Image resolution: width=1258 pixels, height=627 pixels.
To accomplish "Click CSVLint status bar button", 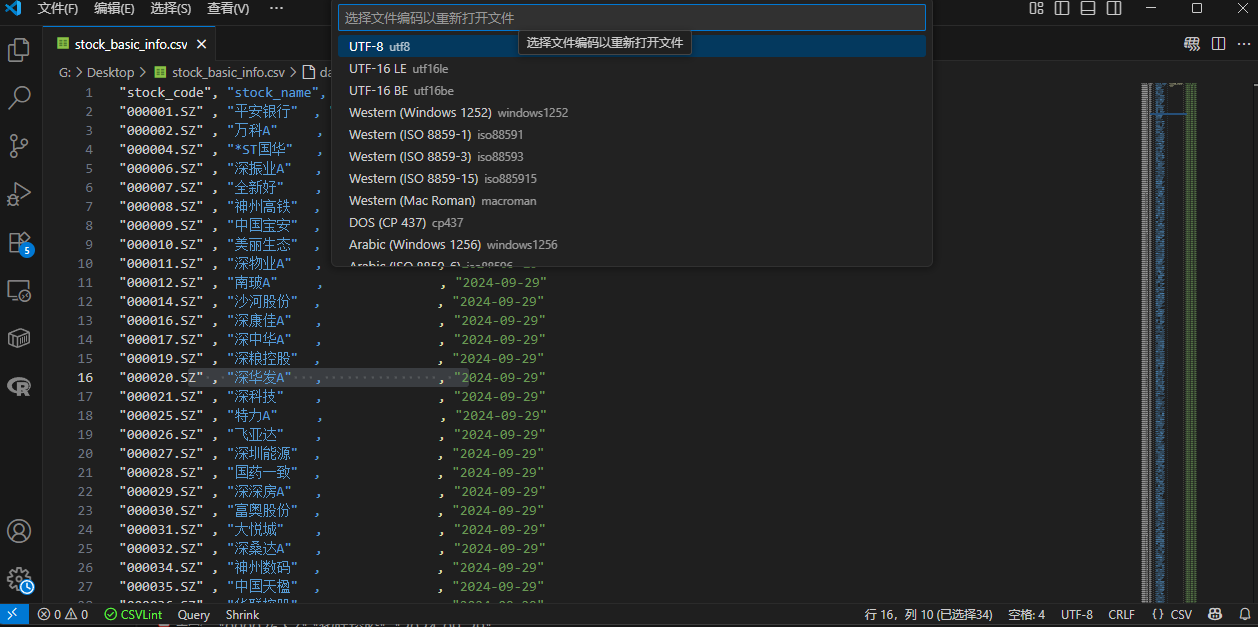I will tap(133, 615).
